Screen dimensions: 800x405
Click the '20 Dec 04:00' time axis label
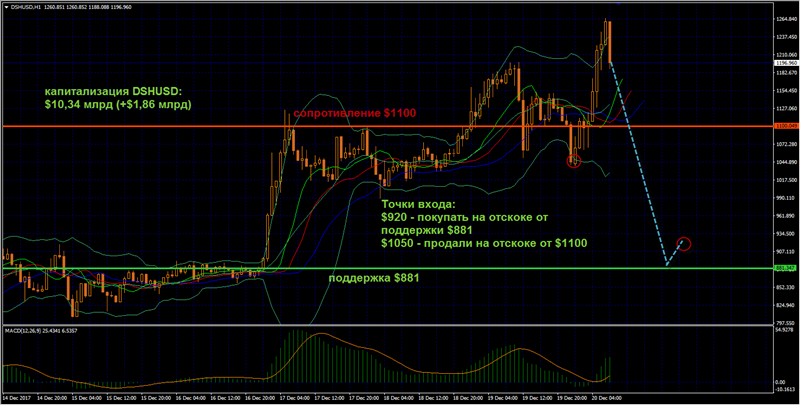[x=606, y=397]
